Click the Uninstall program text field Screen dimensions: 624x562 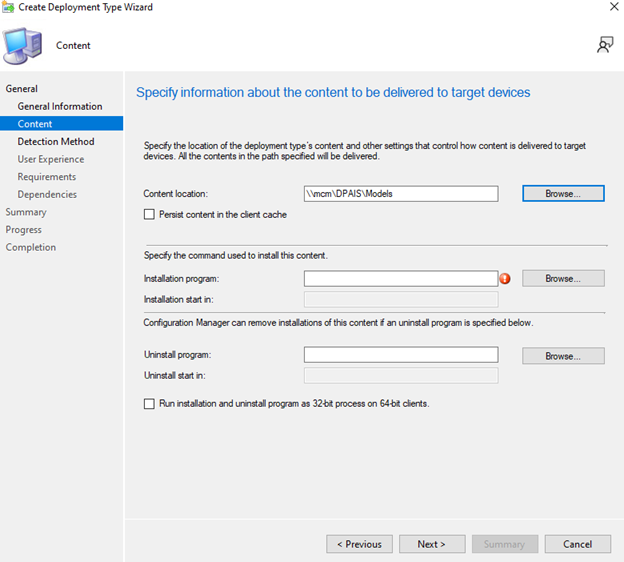[x=401, y=355]
